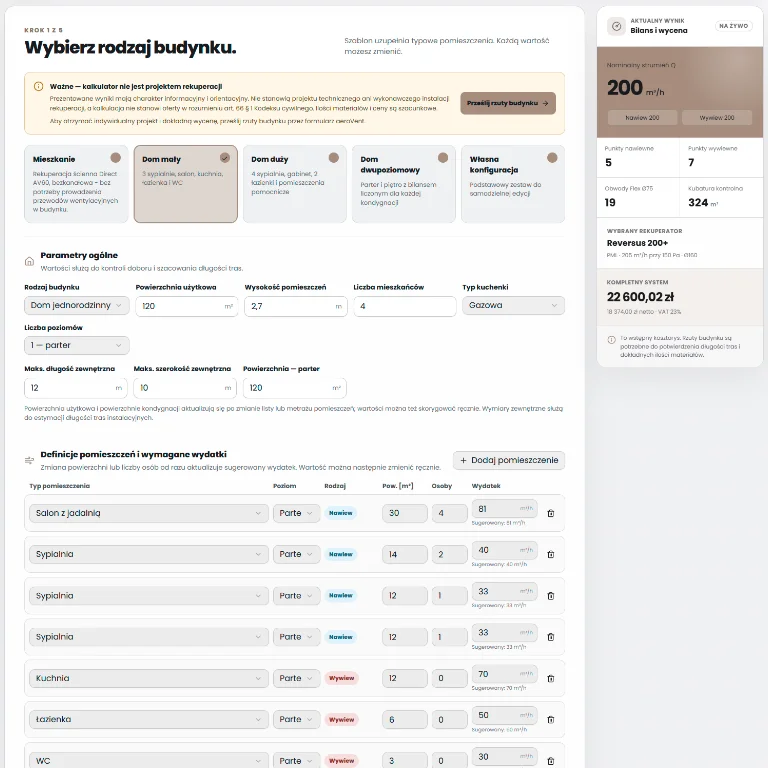Open the Rodzaj budynku dropdown

tap(77, 305)
